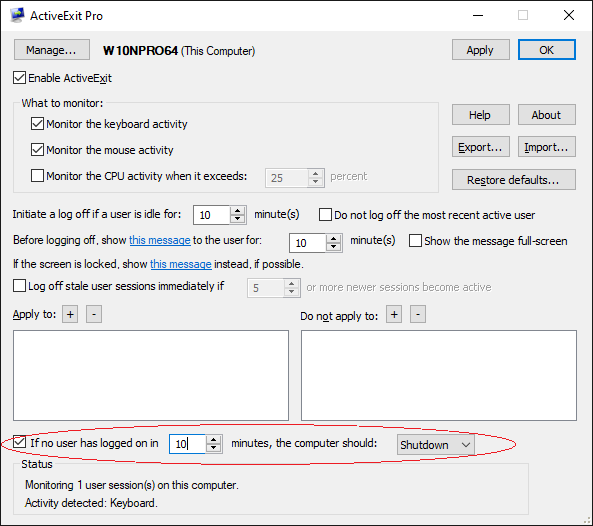This screenshot has height=526, width=593.
Task: Open the Manage... dialog
Action: (52, 50)
